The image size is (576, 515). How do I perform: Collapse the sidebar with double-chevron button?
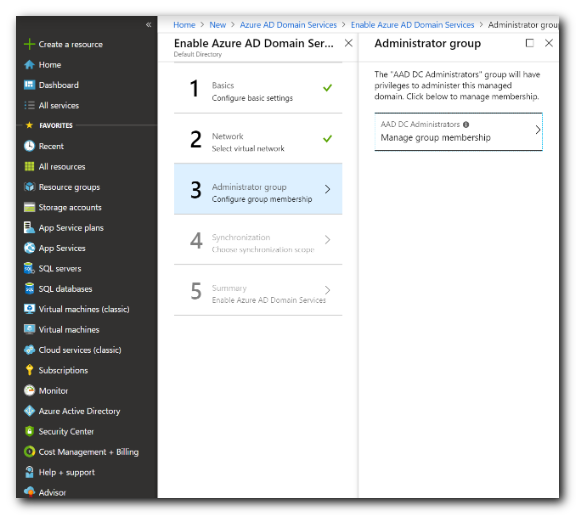tap(148, 25)
